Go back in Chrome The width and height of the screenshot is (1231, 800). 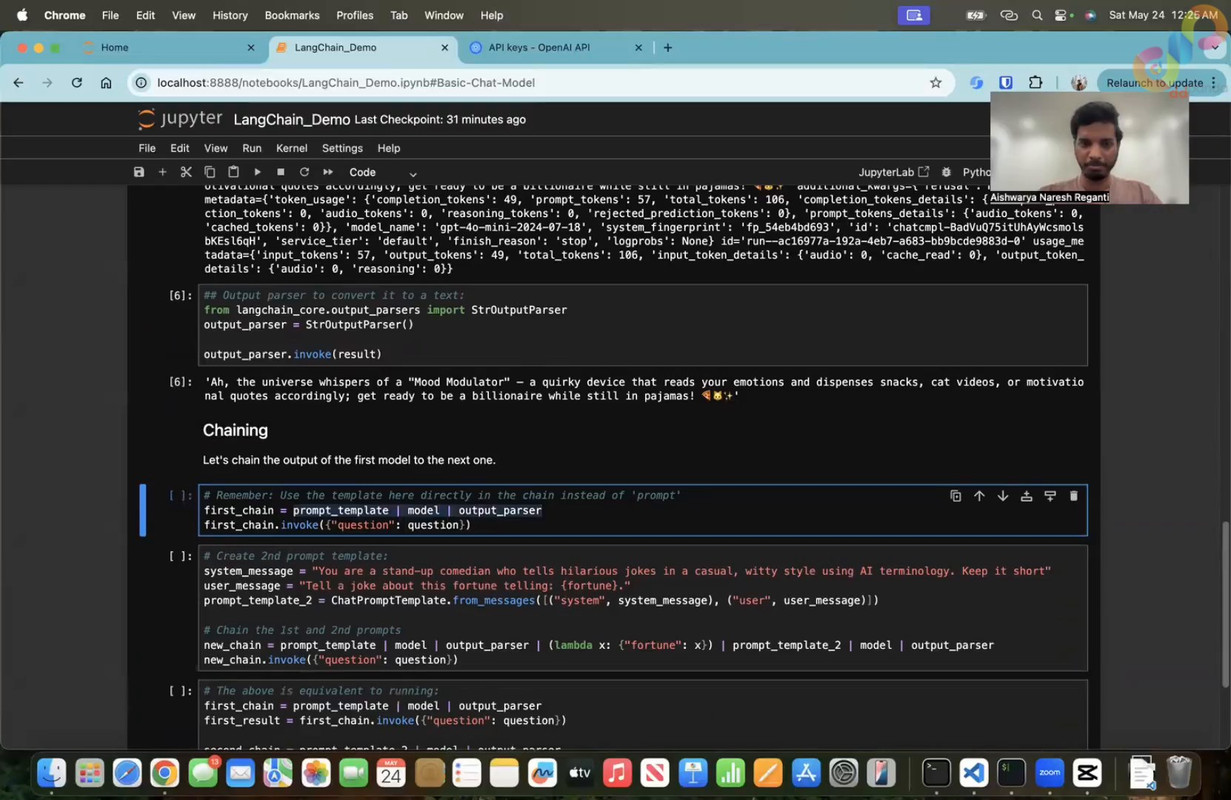18,83
